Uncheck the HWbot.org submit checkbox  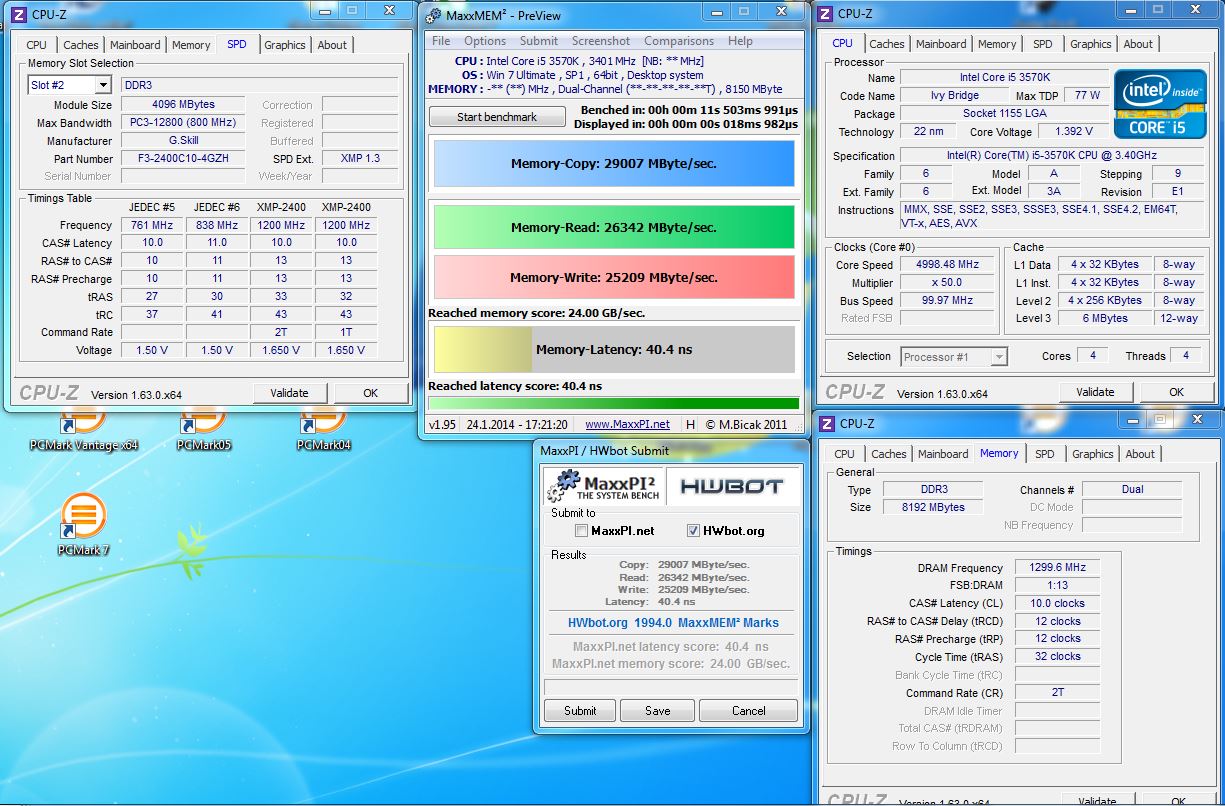click(x=693, y=531)
